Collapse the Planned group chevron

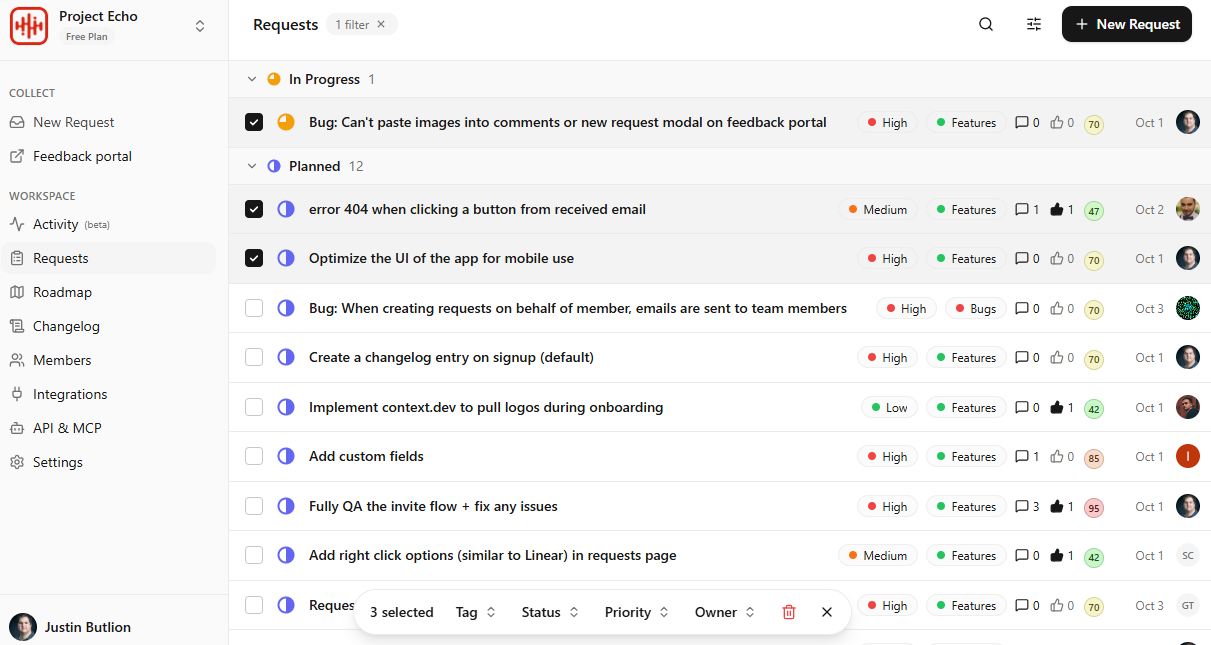[x=250, y=166]
